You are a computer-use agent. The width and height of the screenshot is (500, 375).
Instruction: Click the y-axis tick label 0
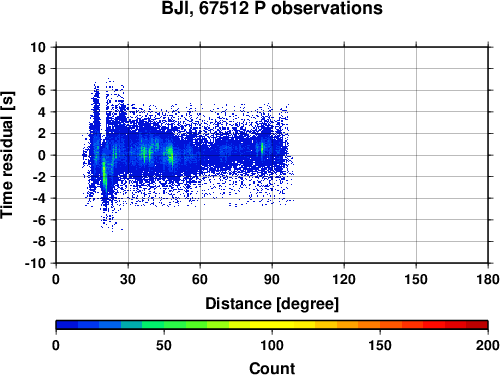(42, 155)
